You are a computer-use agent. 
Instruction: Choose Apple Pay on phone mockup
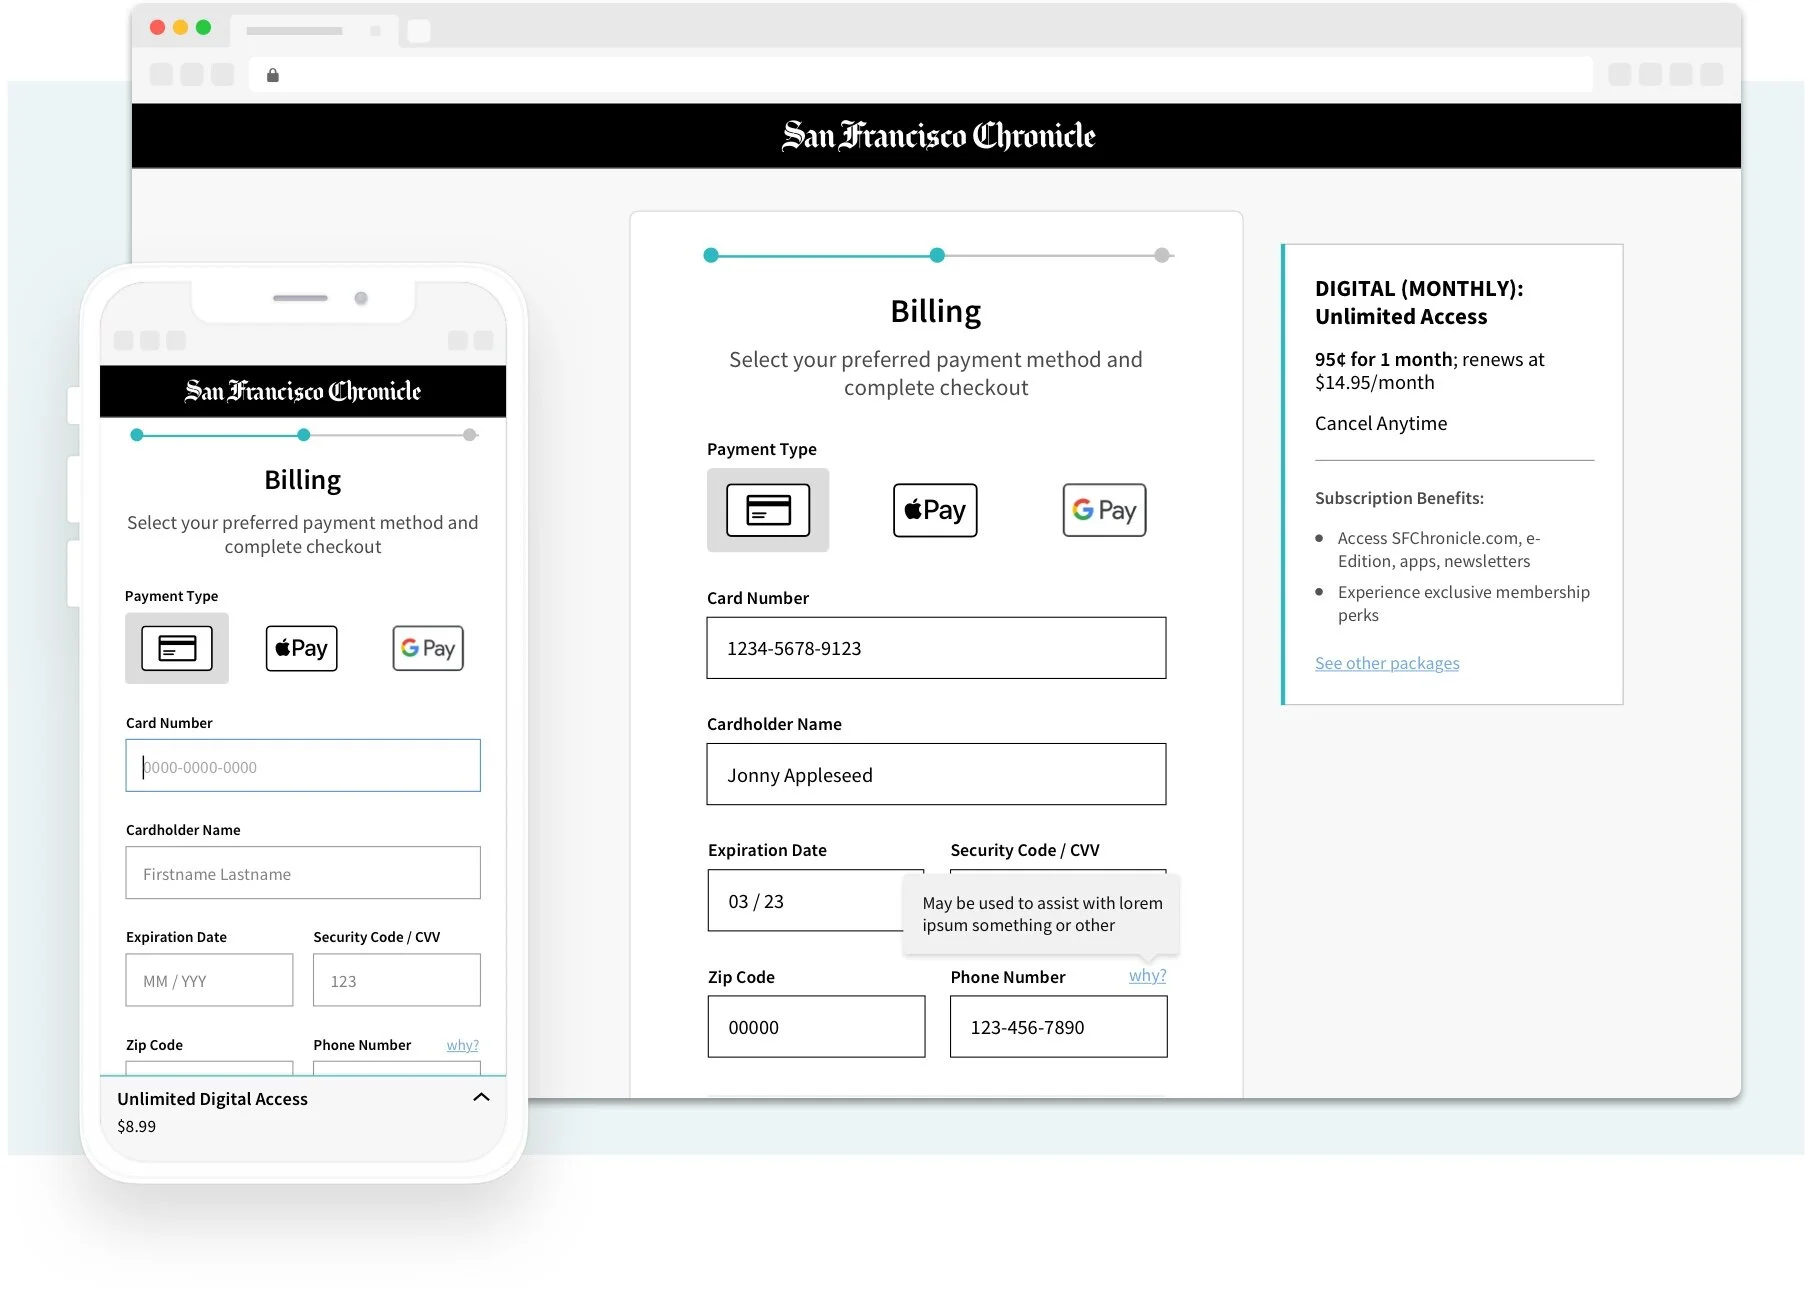pos(301,648)
